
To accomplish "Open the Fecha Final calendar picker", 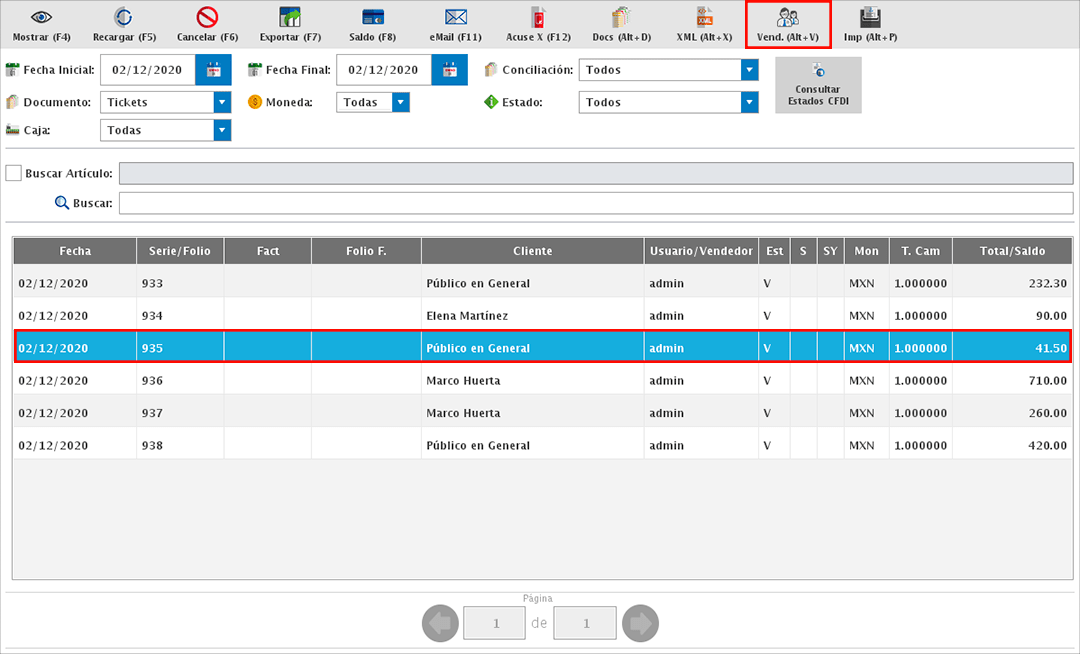I will tap(449, 70).
